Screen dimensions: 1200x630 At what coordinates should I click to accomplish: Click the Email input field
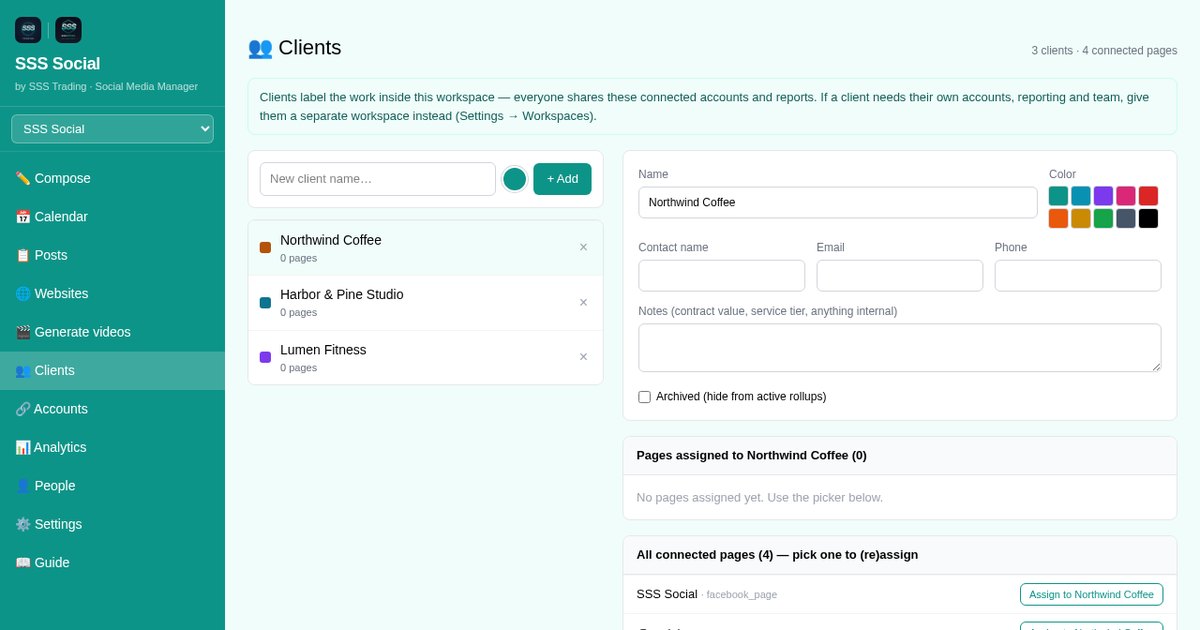point(900,276)
